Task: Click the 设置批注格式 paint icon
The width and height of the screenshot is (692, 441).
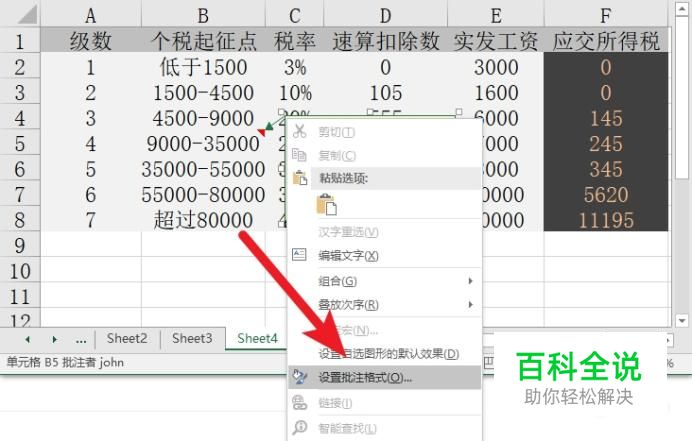Action: (x=300, y=377)
